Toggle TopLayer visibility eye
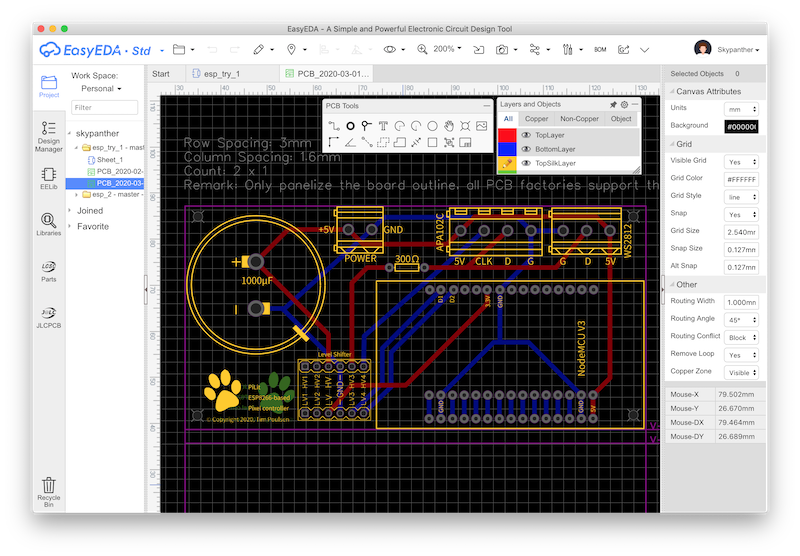800x556 pixels. click(x=526, y=135)
